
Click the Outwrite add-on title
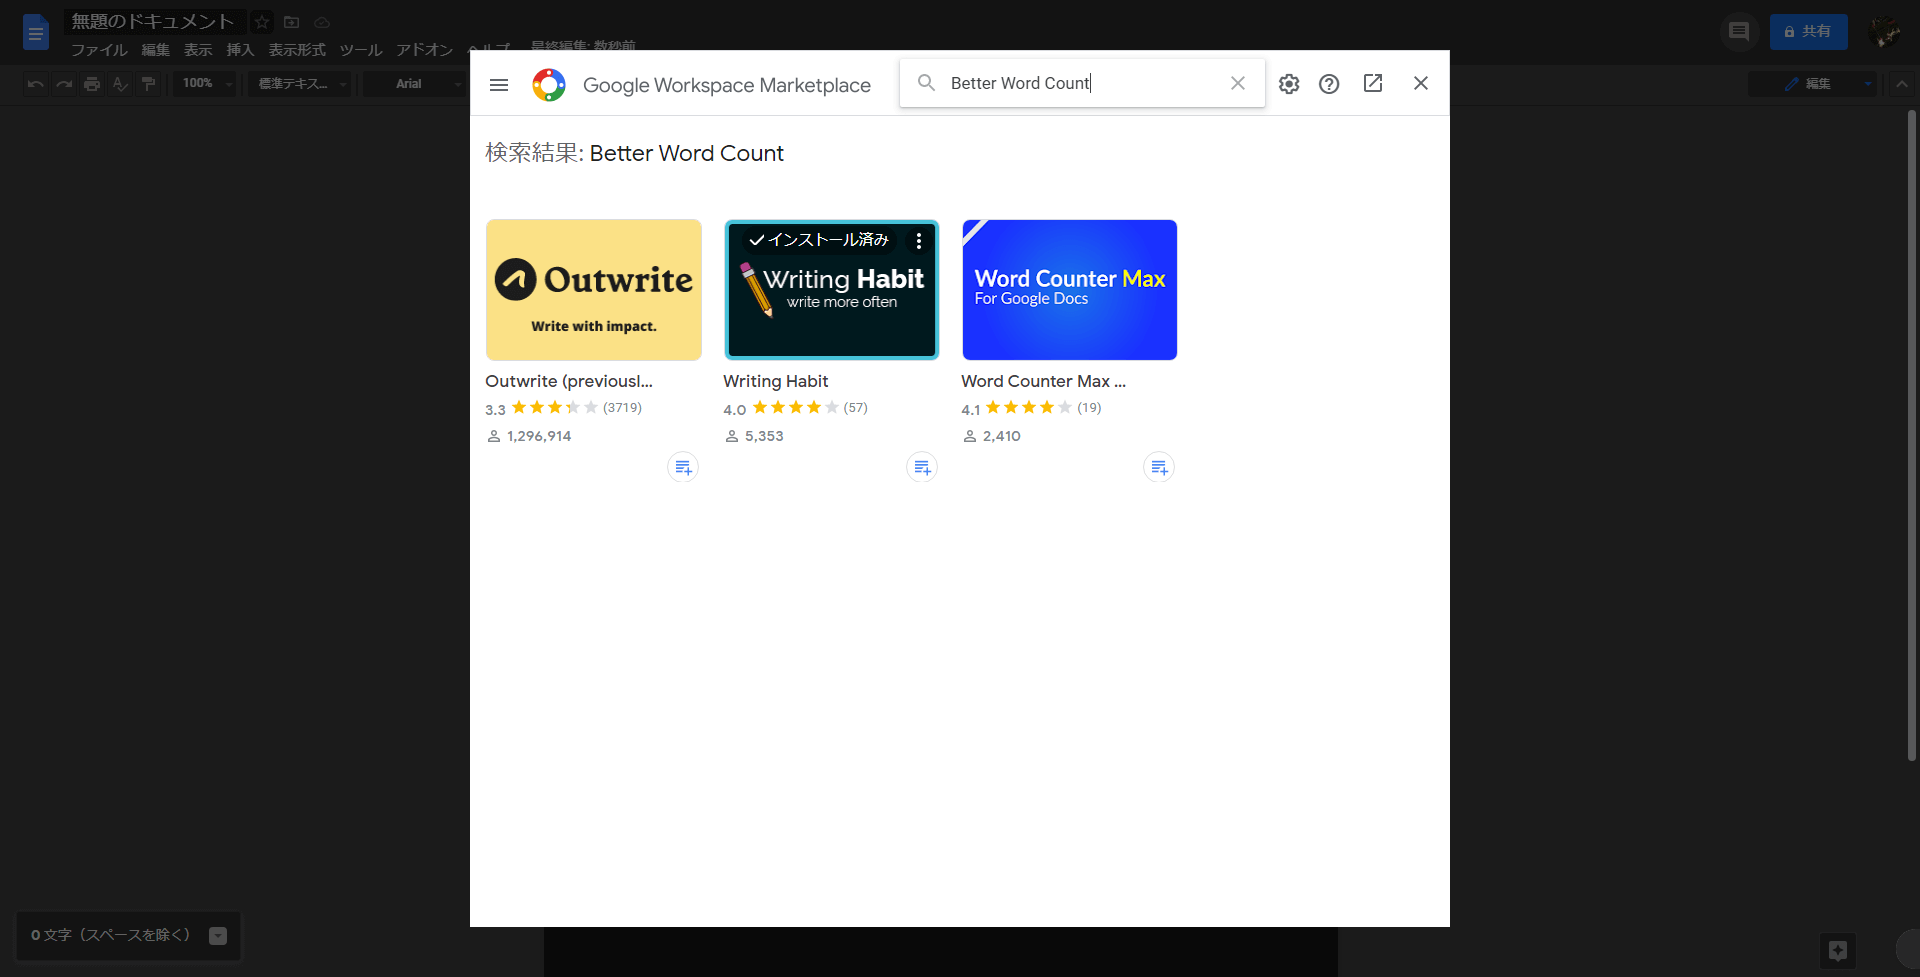pyautogui.click(x=569, y=381)
